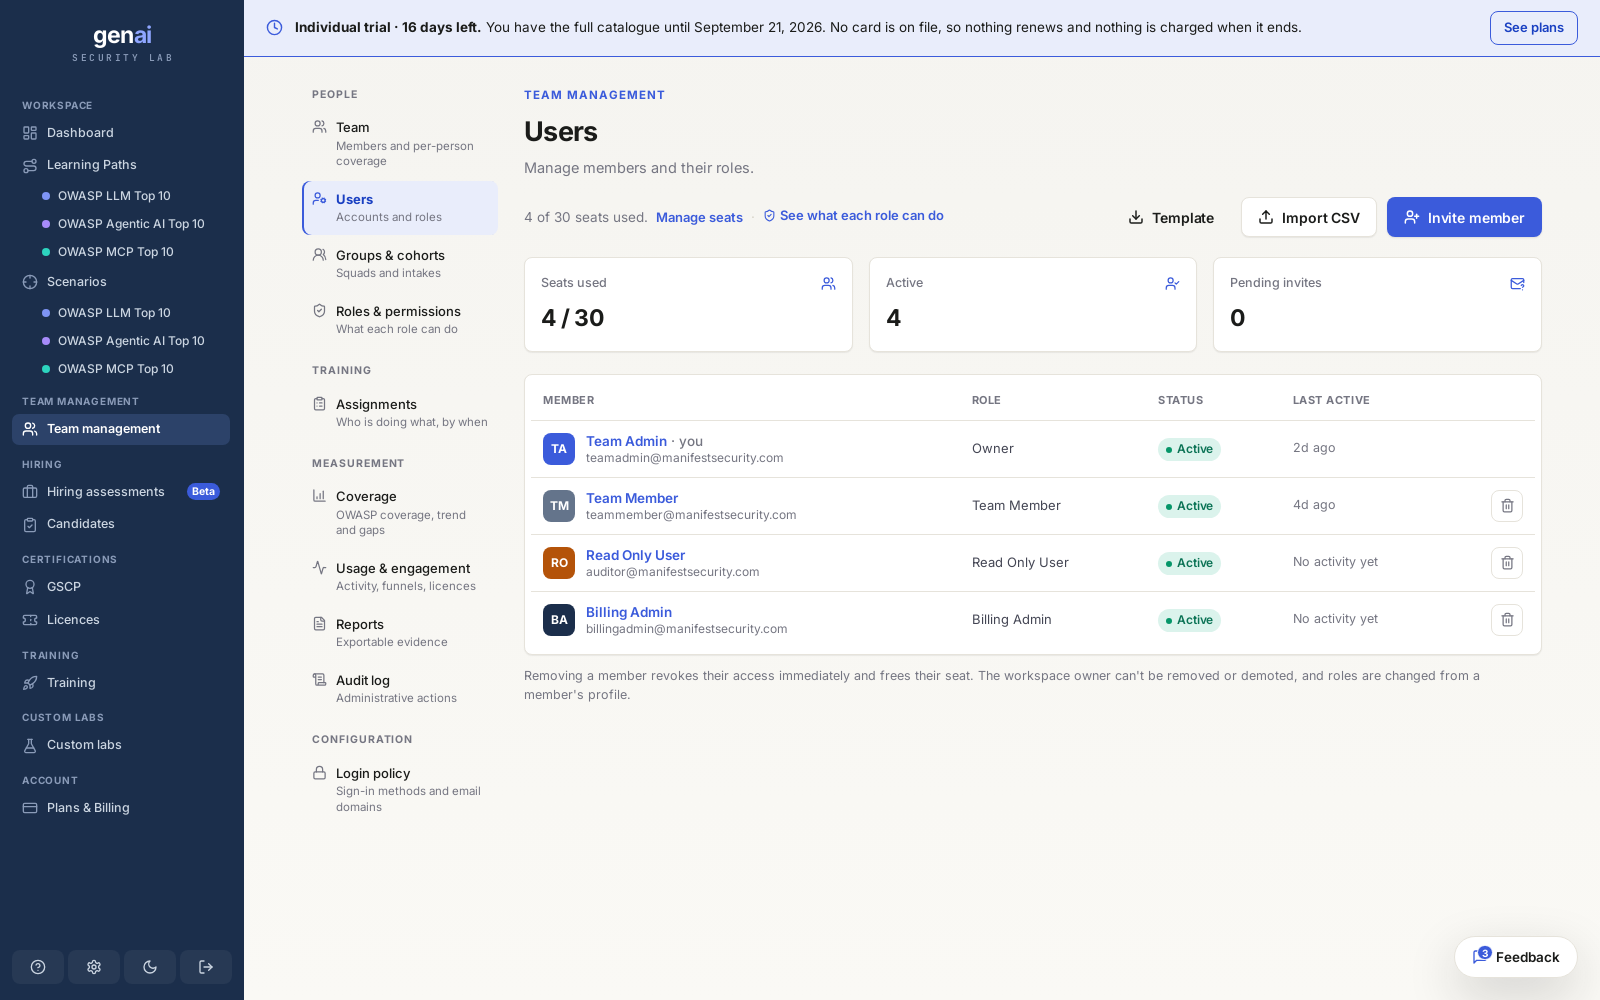Delete Read Only User trash icon
Screen dimensions: 1600x1000
(x=1507, y=563)
